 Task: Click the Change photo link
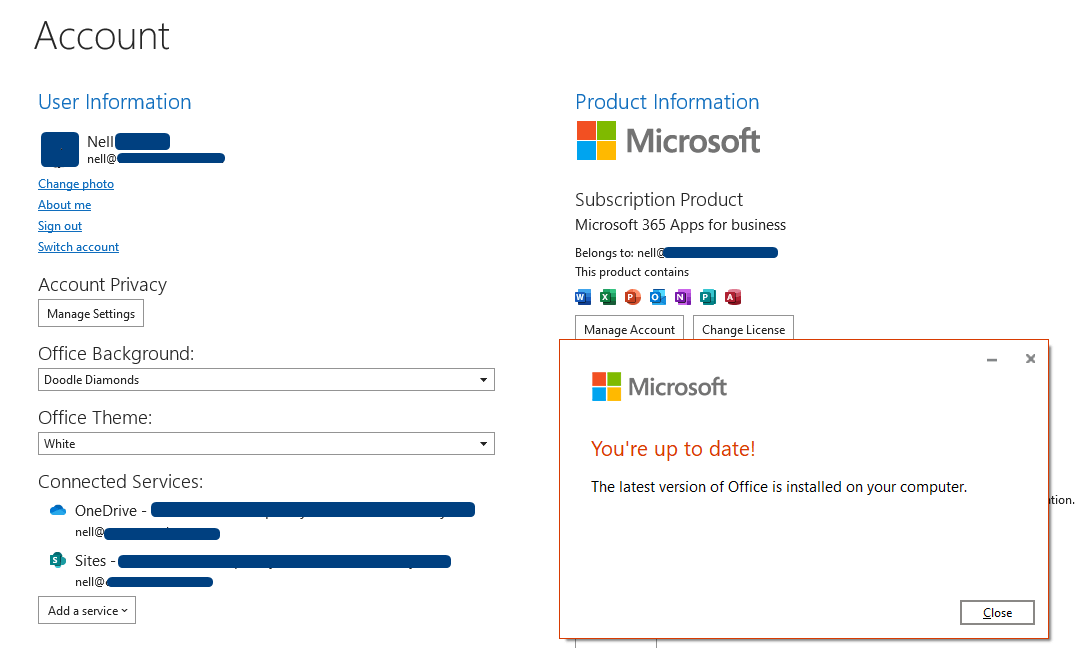75,184
